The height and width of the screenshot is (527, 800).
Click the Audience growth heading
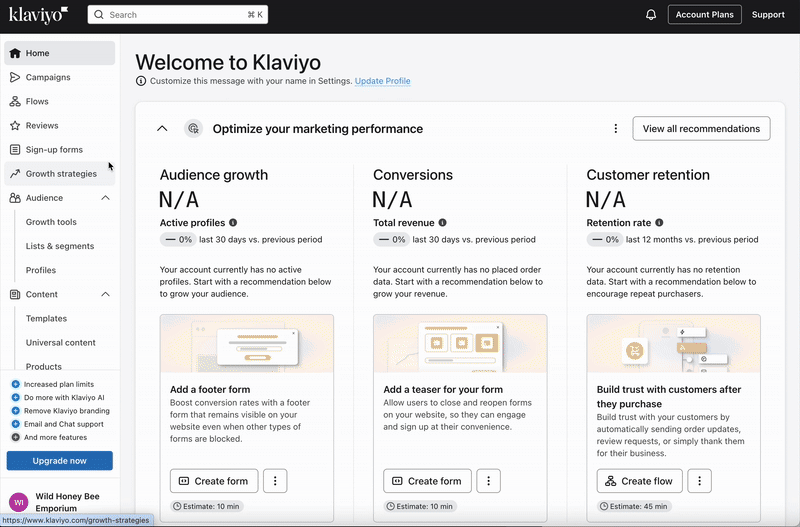coord(214,175)
